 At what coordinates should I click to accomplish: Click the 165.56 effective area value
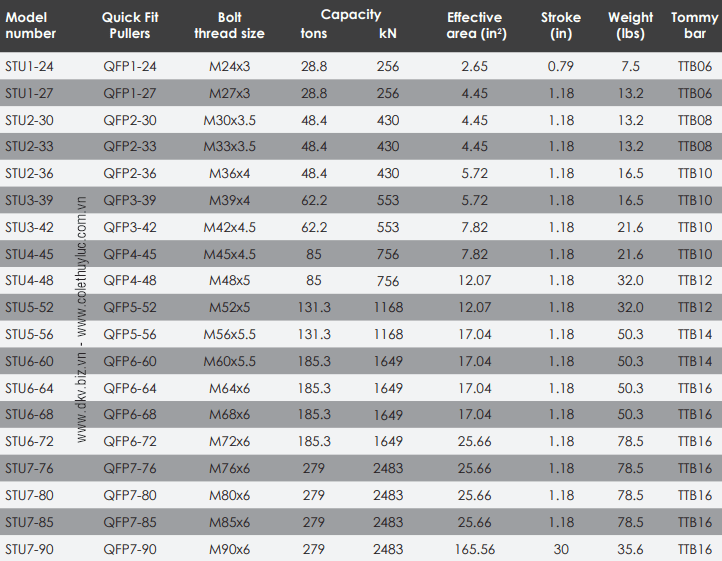(x=475, y=549)
